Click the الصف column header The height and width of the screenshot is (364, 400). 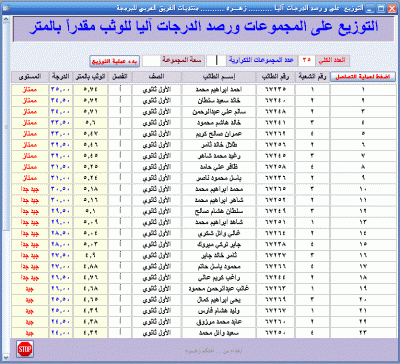tap(157, 77)
